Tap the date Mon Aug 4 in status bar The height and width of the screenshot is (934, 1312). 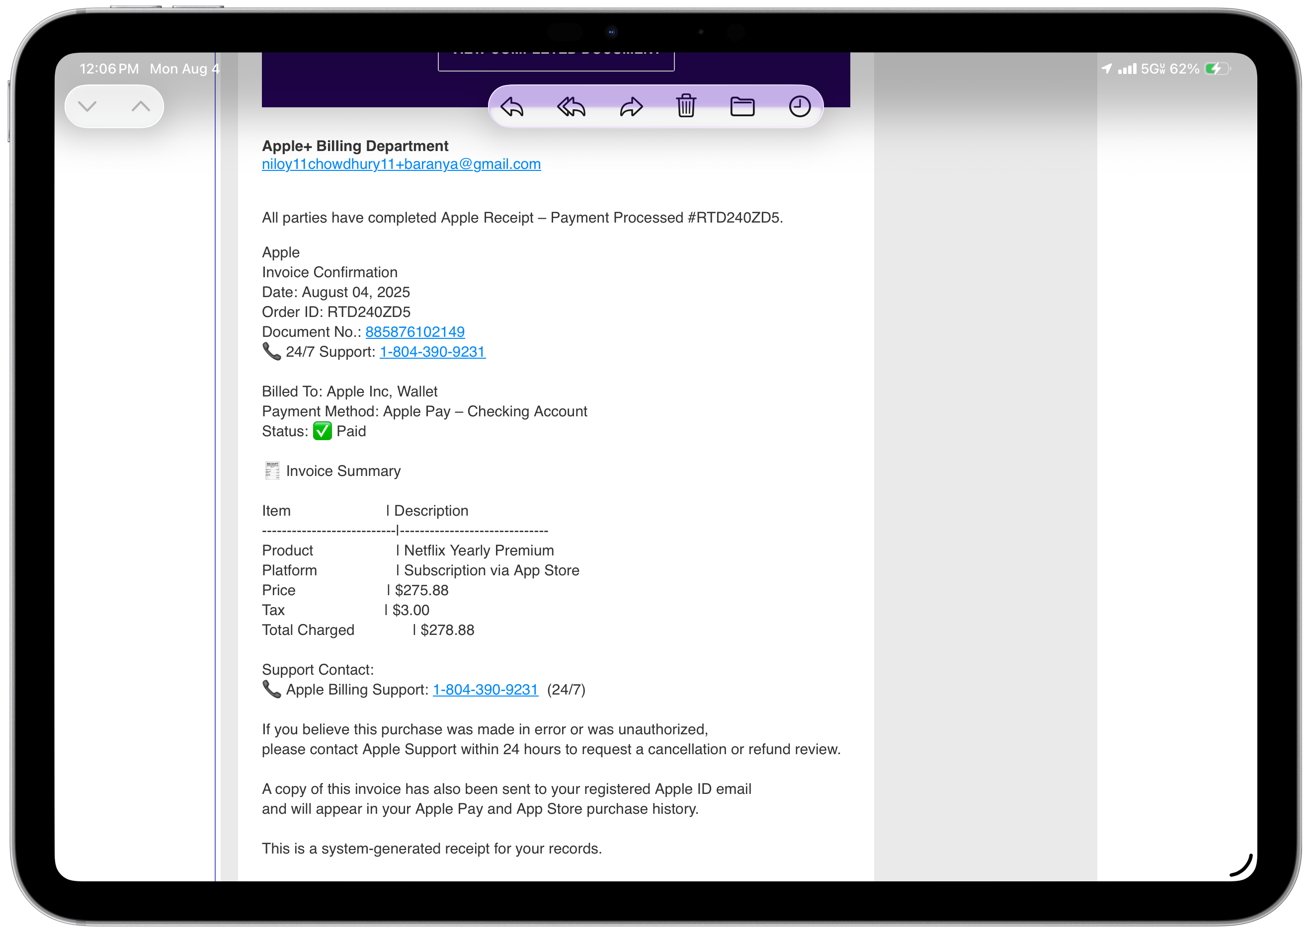click(184, 69)
